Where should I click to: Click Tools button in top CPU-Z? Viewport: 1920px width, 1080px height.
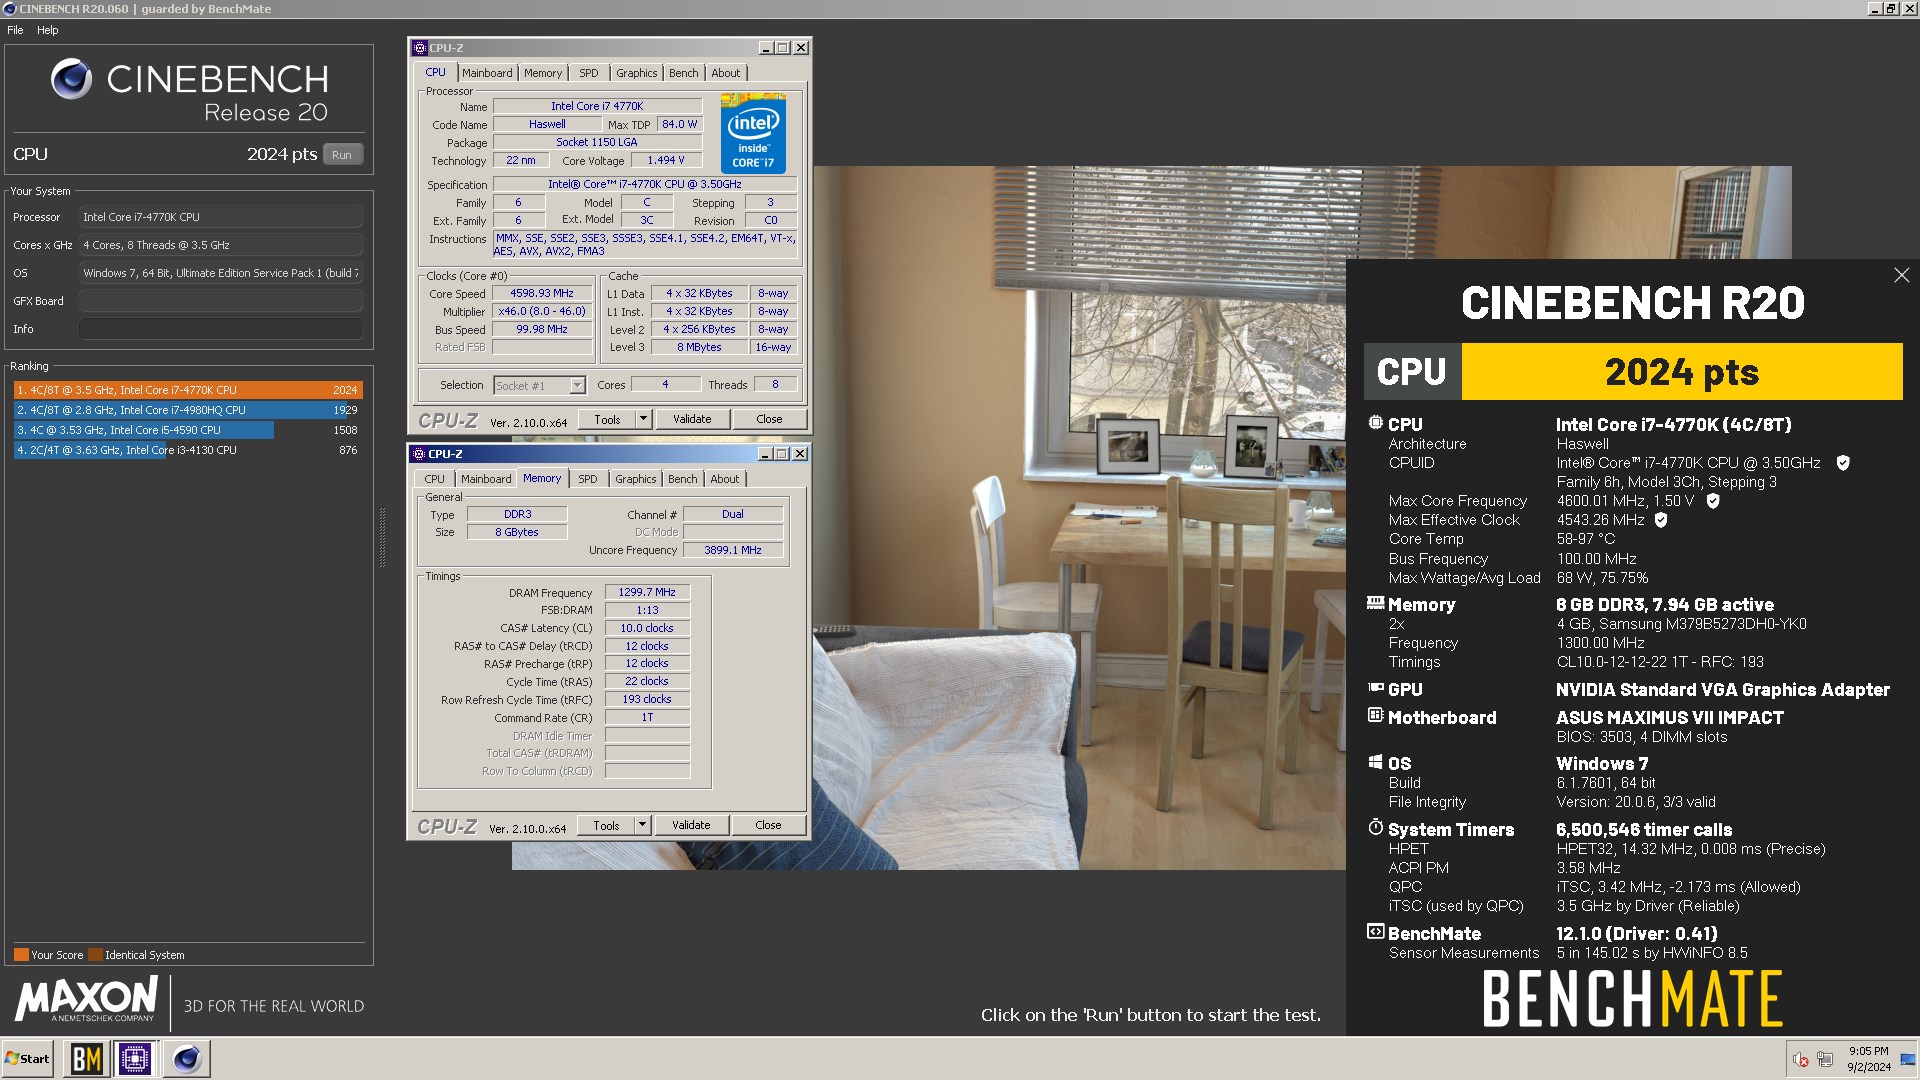point(607,419)
